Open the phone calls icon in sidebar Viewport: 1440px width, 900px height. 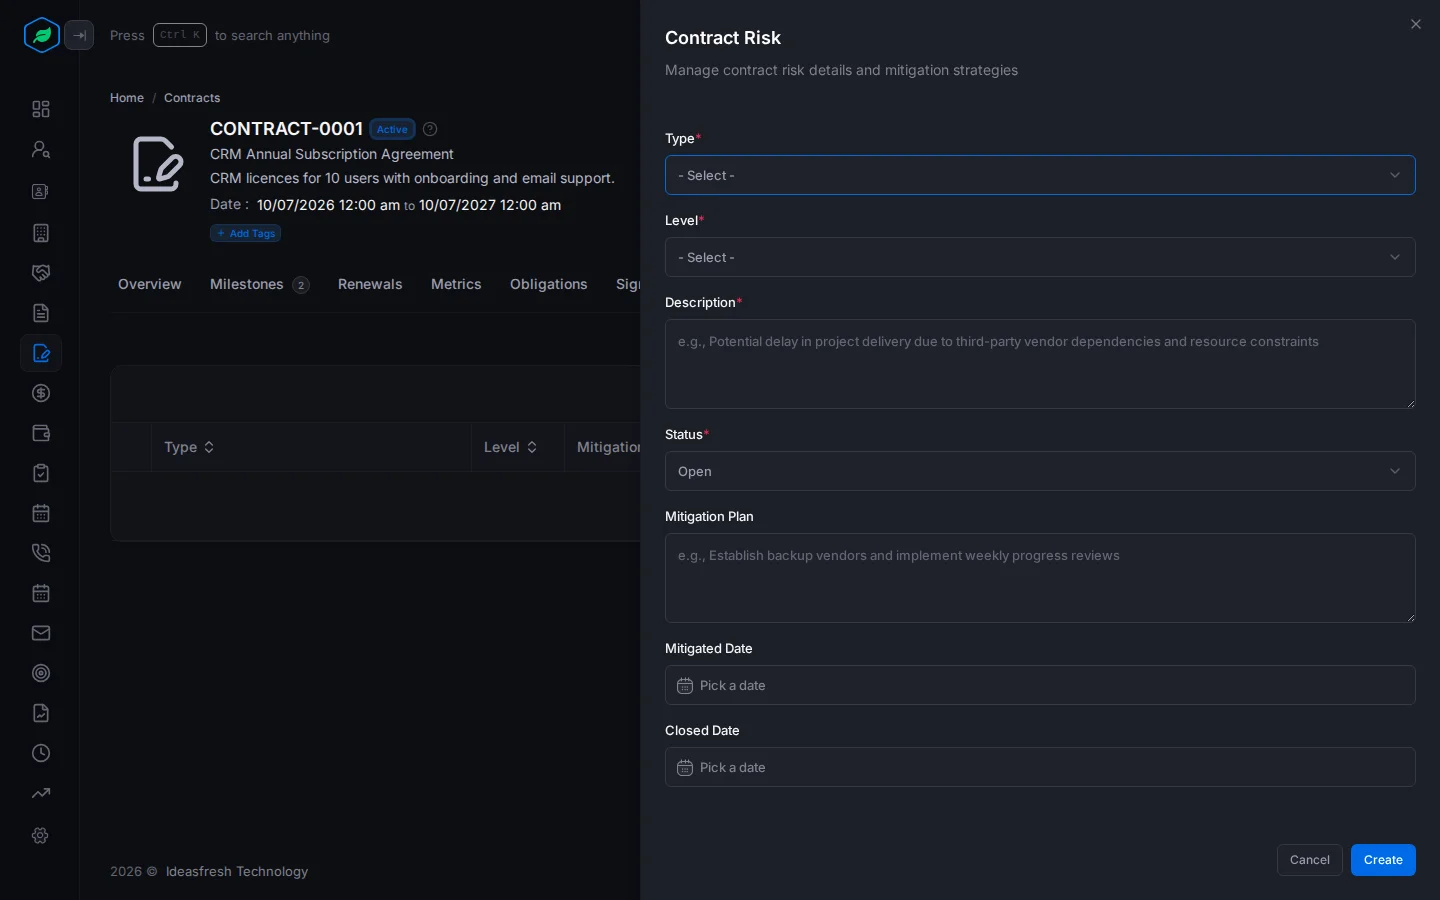coord(41,553)
